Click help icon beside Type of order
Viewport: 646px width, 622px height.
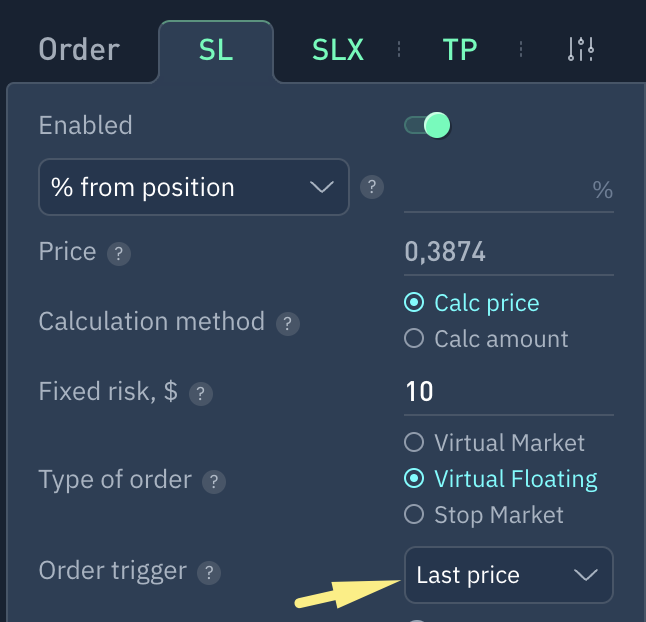point(214,482)
